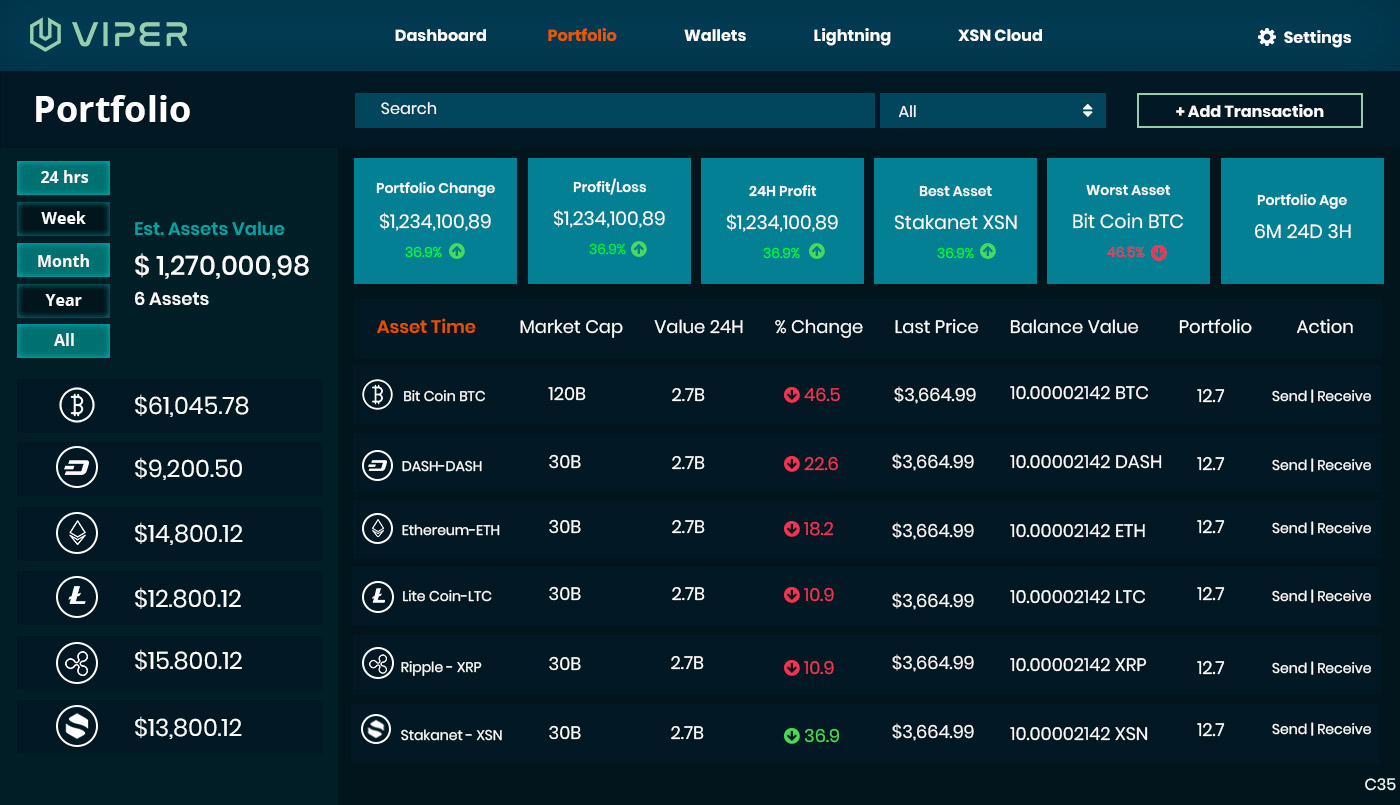Click green up arrow in Portfolio Change card
This screenshot has height=805, width=1400.
coord(457,252)
